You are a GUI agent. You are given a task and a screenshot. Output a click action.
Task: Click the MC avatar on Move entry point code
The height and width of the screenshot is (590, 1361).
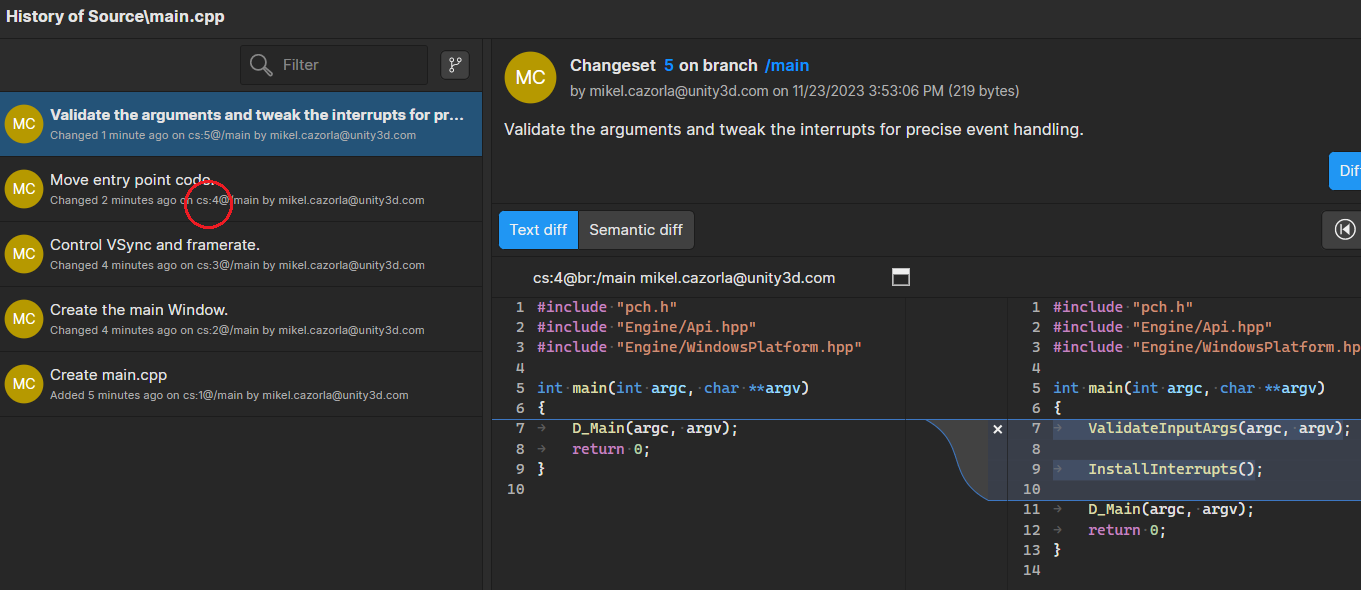tap(23, 189)
